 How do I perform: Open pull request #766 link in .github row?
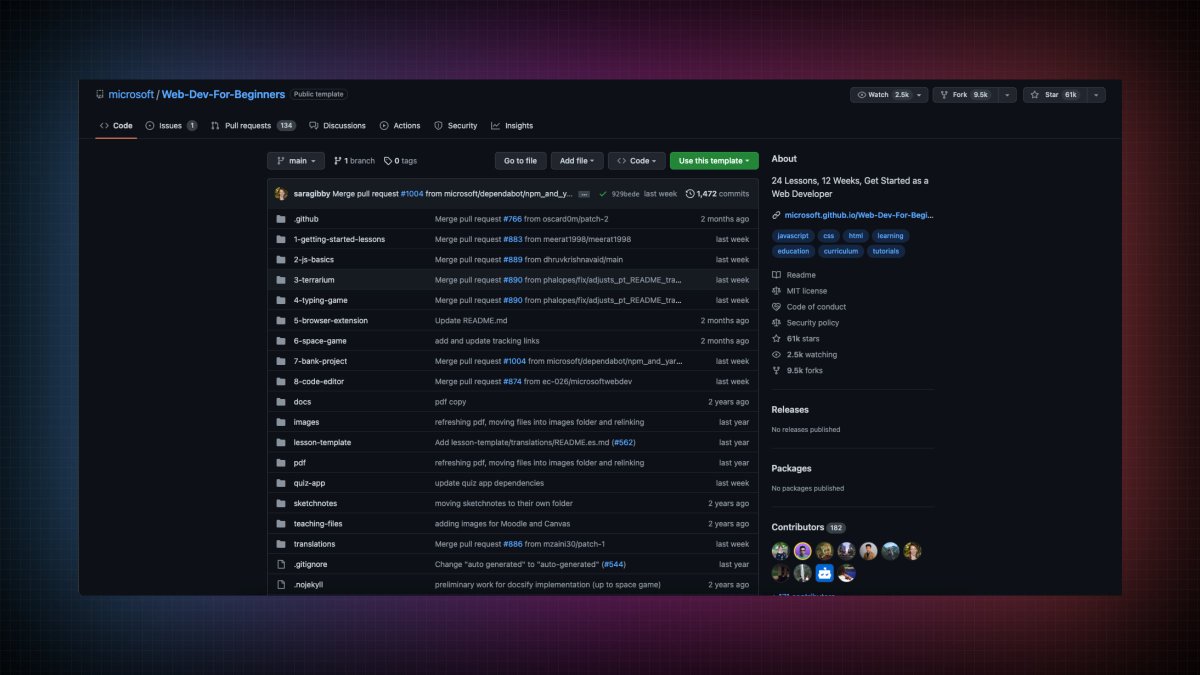(x=513, y=219)
